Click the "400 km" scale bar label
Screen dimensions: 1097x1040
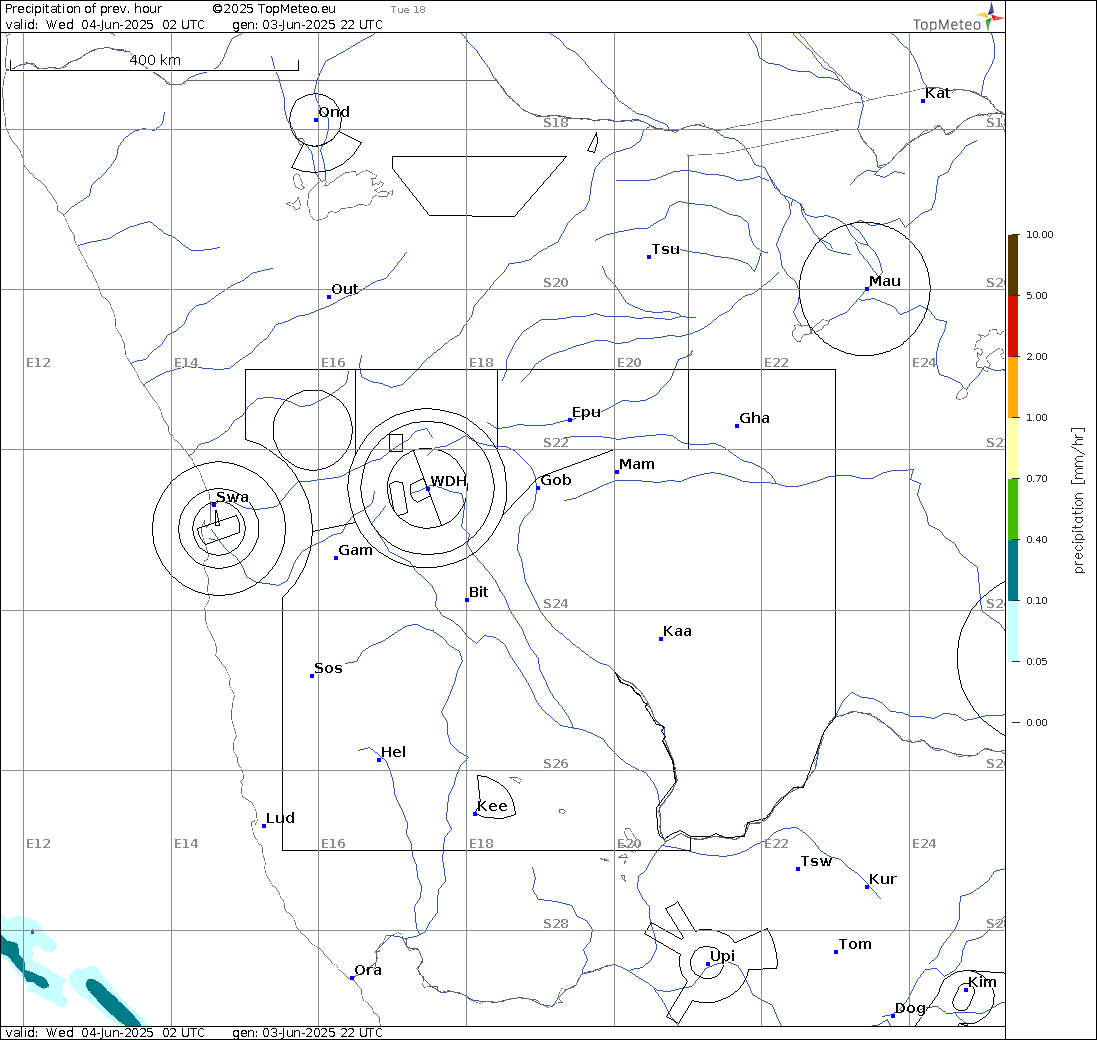(155, 60)
